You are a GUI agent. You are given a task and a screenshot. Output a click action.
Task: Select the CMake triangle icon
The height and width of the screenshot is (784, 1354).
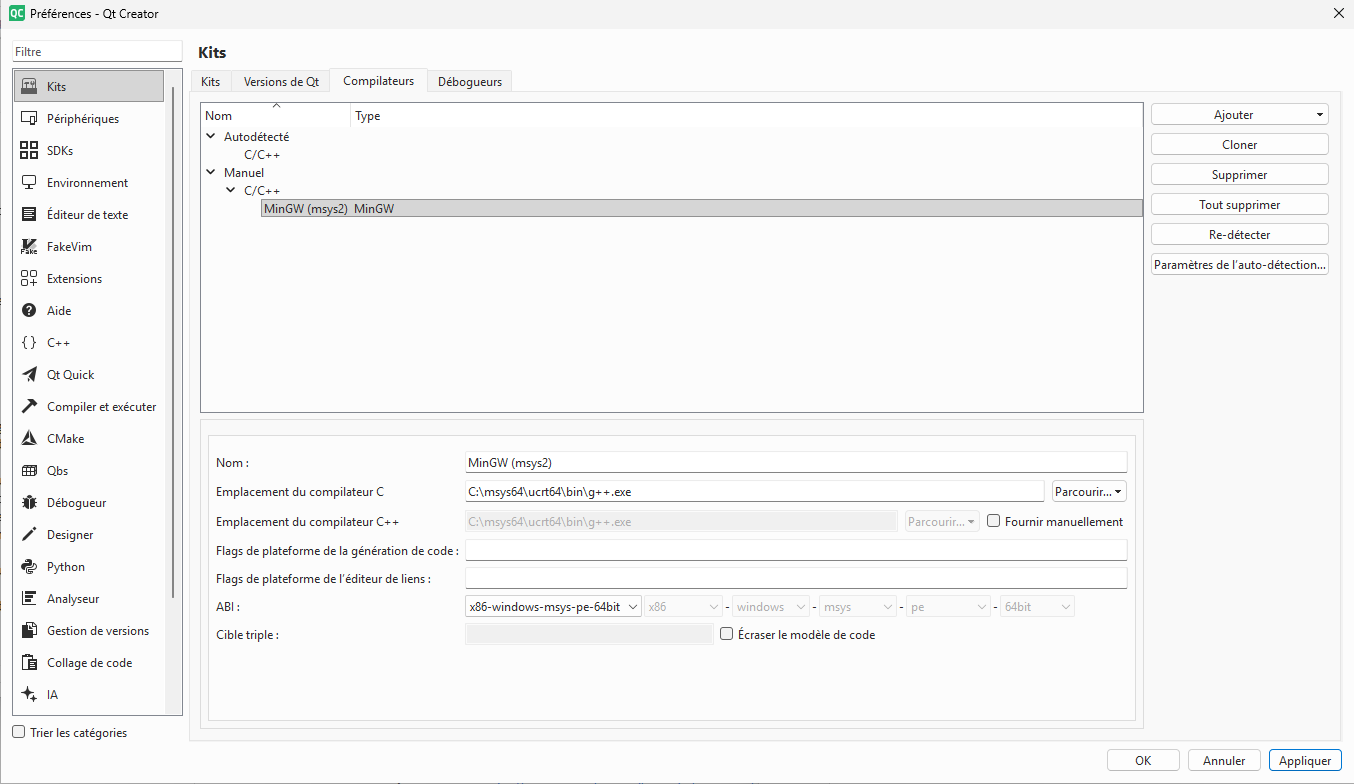[x=29, y=439]
